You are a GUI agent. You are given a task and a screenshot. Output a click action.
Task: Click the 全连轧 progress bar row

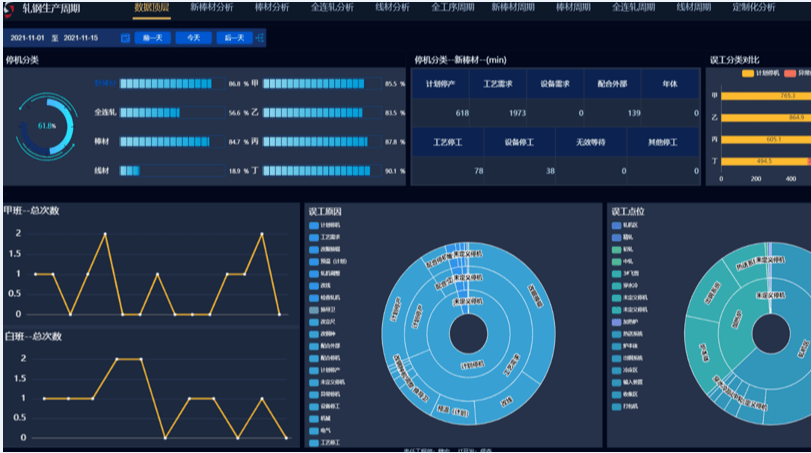point(166,113)
